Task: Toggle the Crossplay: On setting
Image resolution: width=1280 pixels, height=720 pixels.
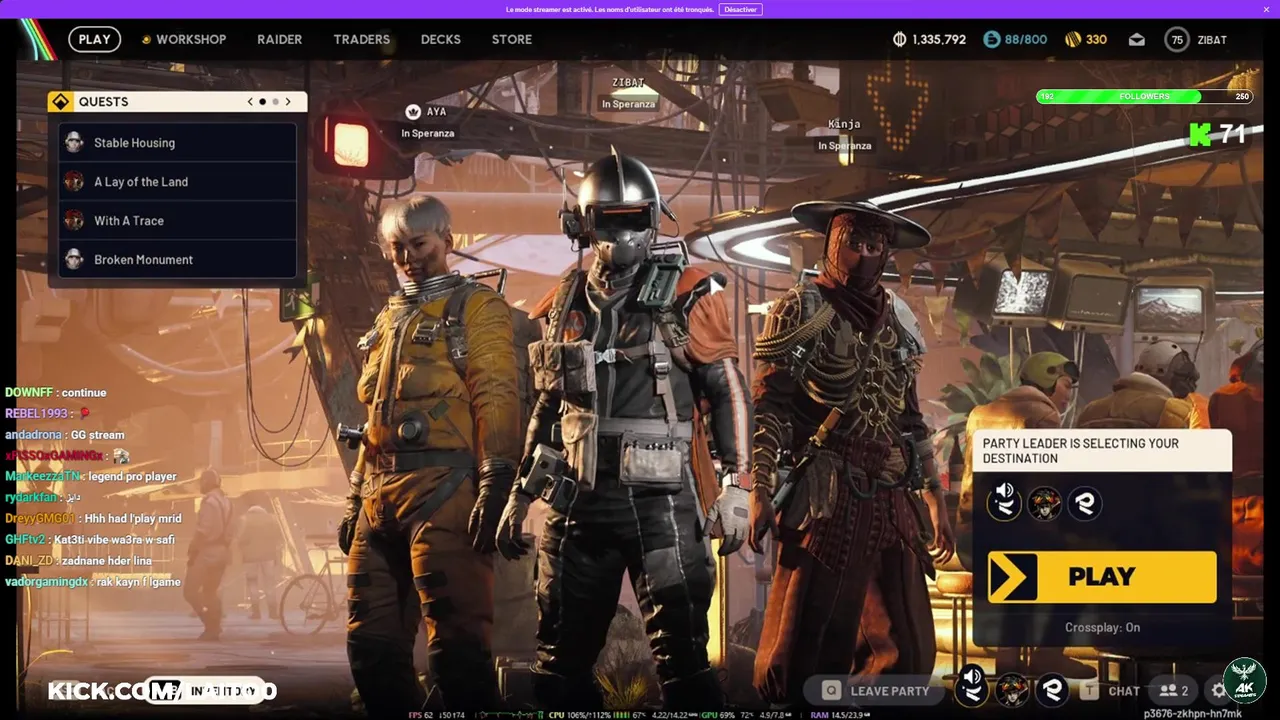Action: (1102, 628)
